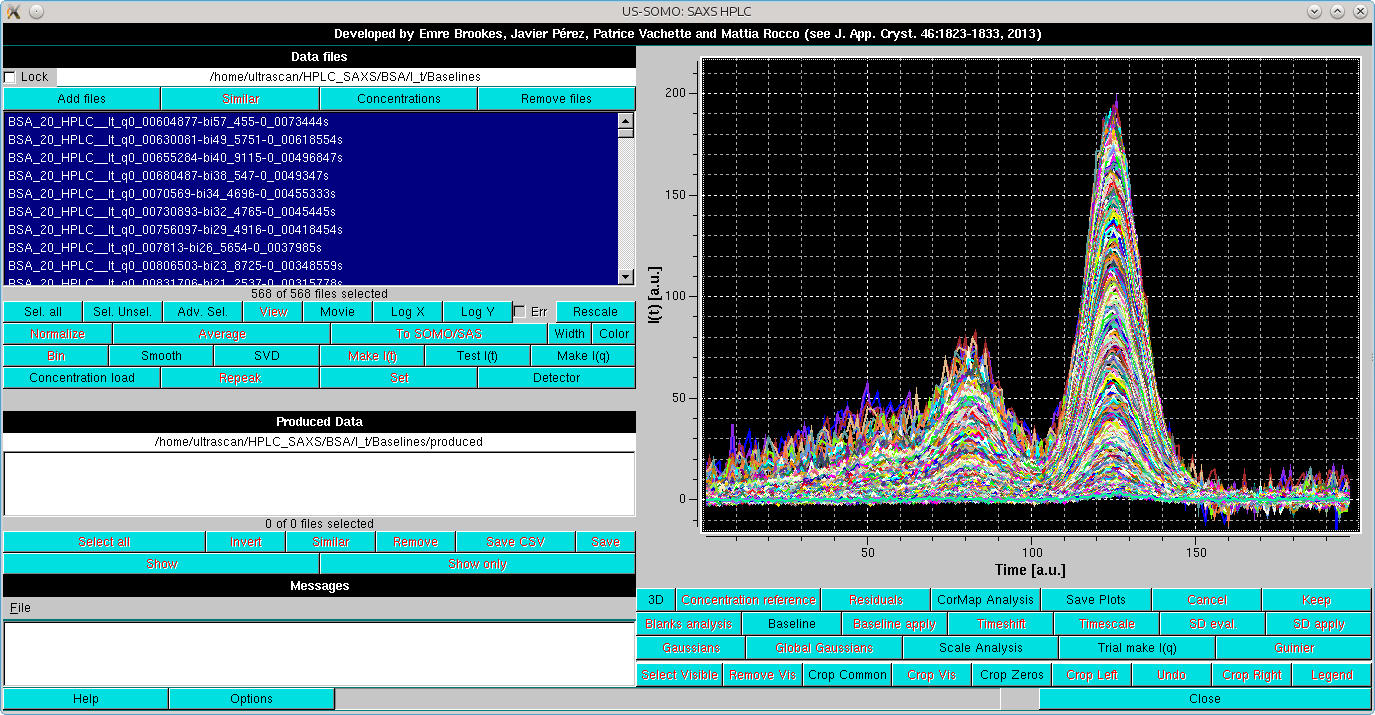1375x715 pixels.
Task: Click the file list scroll up arrow
Action: pyautogui.click(x=626, y=120)
